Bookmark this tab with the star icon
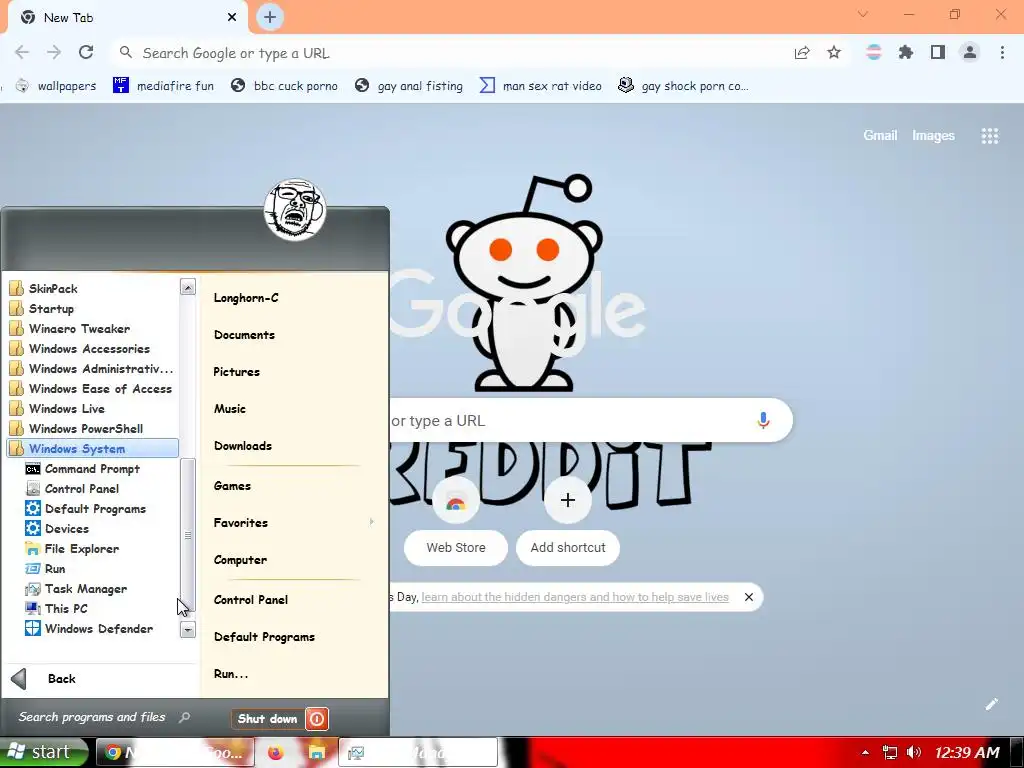1024x768 pixels. pos(834,53)
